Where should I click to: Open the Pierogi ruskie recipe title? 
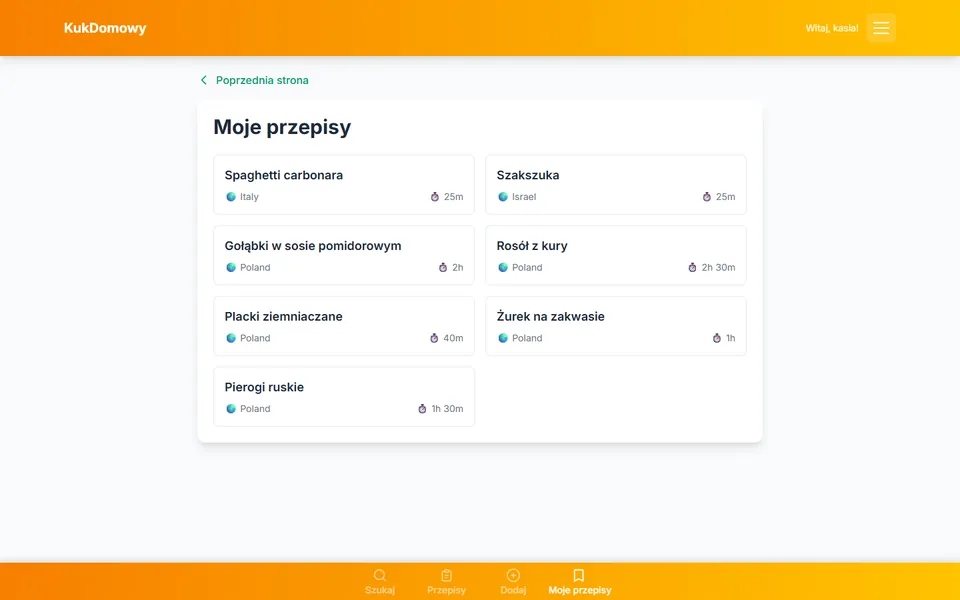click(264, 387)
